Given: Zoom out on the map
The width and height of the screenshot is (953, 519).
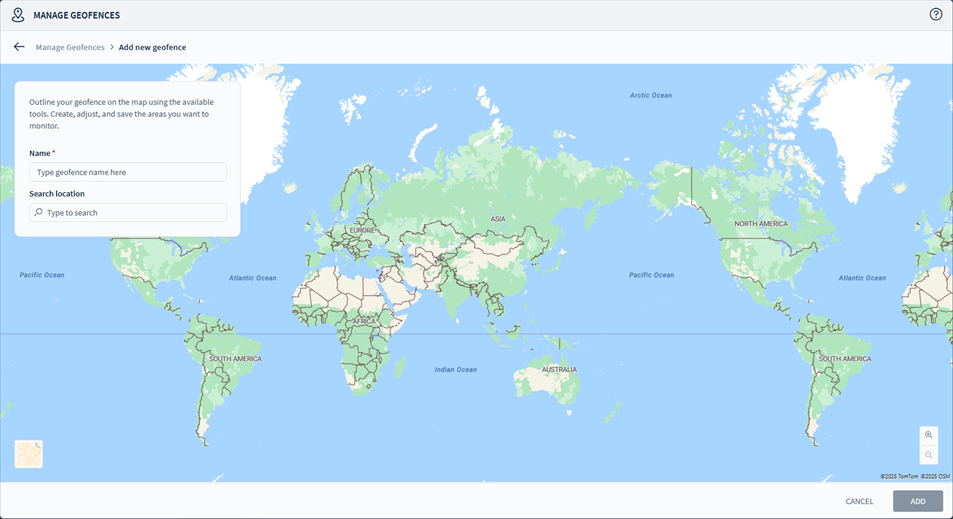Looking at the screenshot, I should [x=929, y=455].
